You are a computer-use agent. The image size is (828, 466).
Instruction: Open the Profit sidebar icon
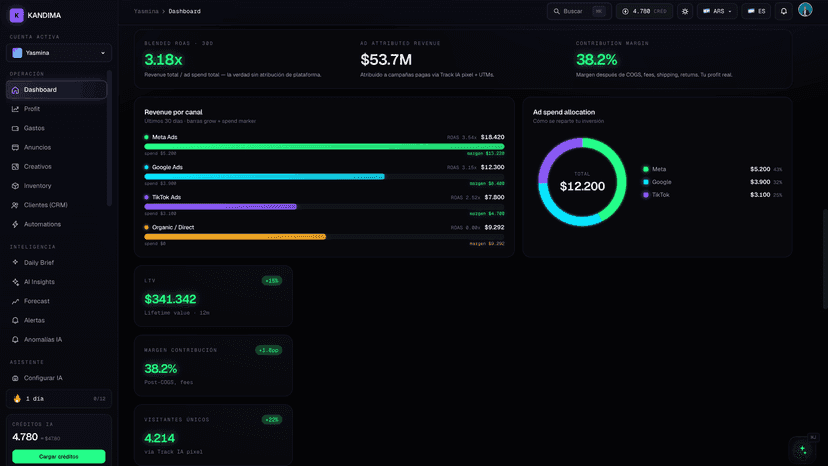click(x=15, y=109)
